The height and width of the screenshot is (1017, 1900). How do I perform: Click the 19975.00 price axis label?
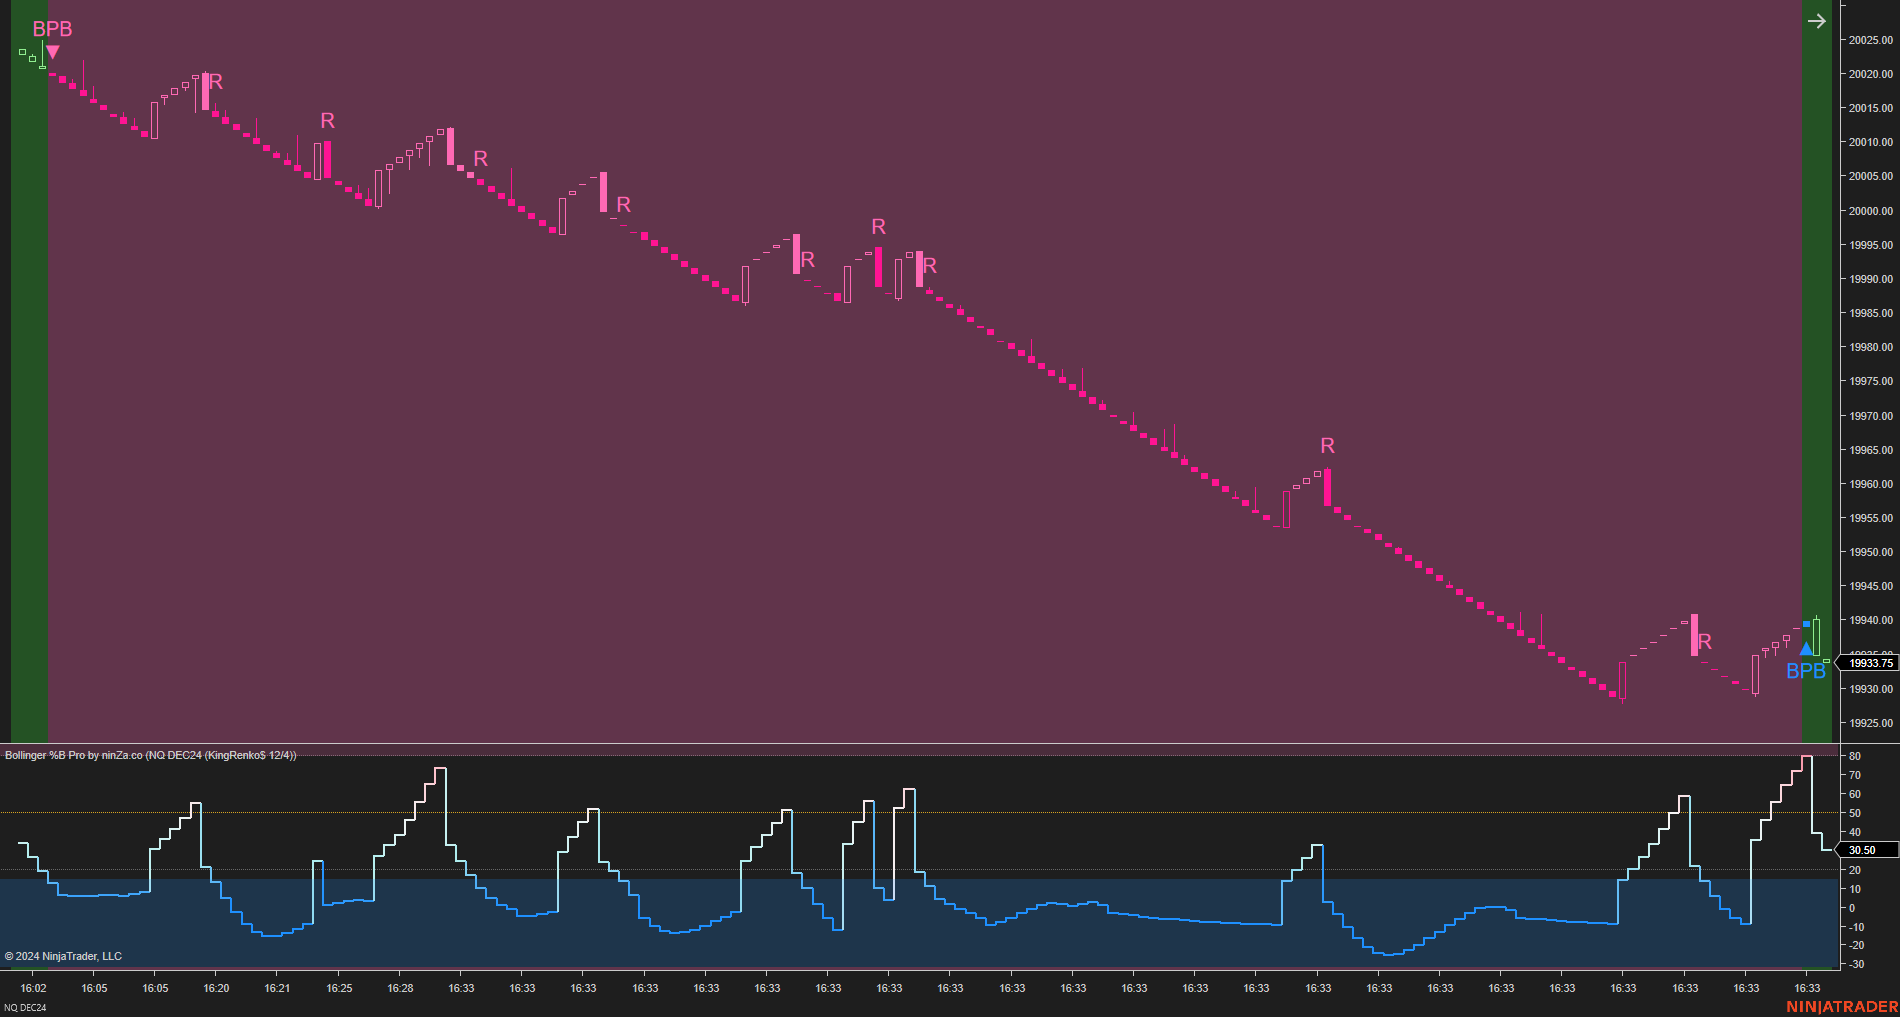click(x=1870, y=381)
